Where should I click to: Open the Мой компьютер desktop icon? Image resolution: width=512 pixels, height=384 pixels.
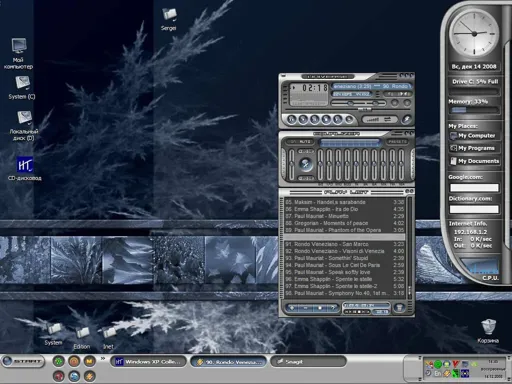pyautogui.click(x=19, y=53)
